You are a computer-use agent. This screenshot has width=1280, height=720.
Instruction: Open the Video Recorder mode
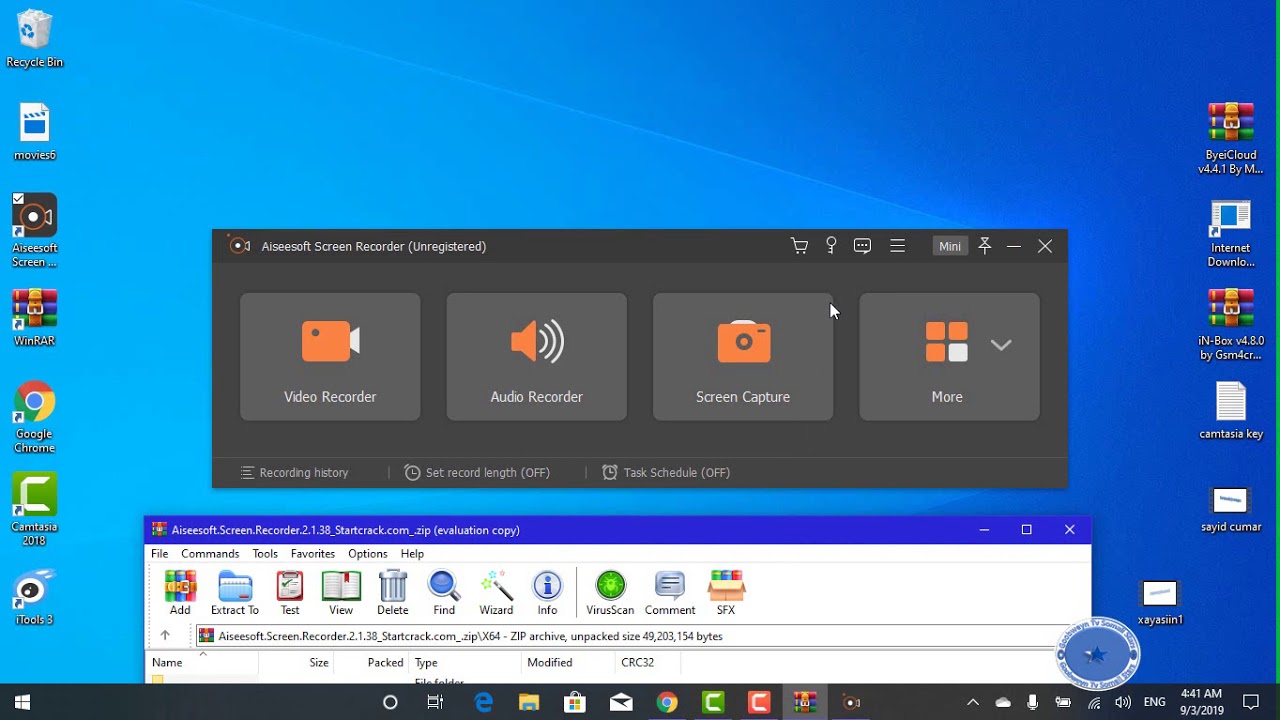[330, 356]
